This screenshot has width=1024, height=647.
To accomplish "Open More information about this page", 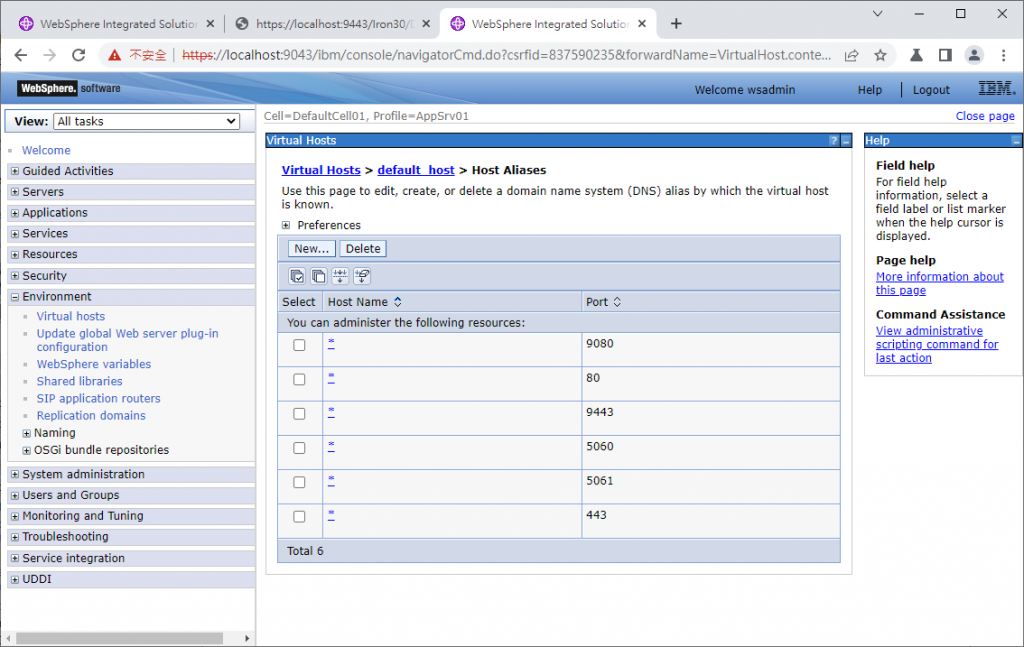I will click(939, 283).
